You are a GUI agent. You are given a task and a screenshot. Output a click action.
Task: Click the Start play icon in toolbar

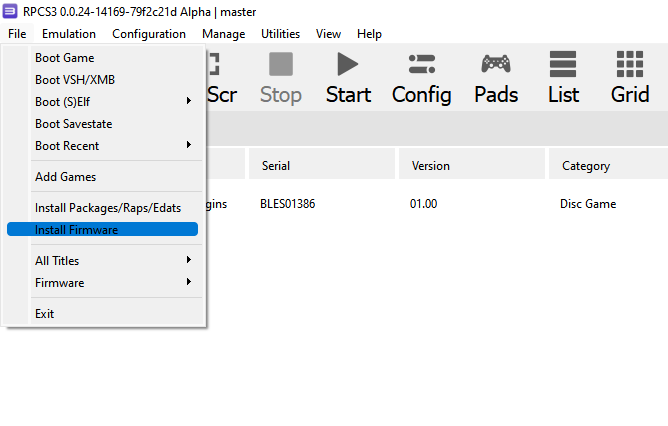pyautogui.click(x=348, y=66)
